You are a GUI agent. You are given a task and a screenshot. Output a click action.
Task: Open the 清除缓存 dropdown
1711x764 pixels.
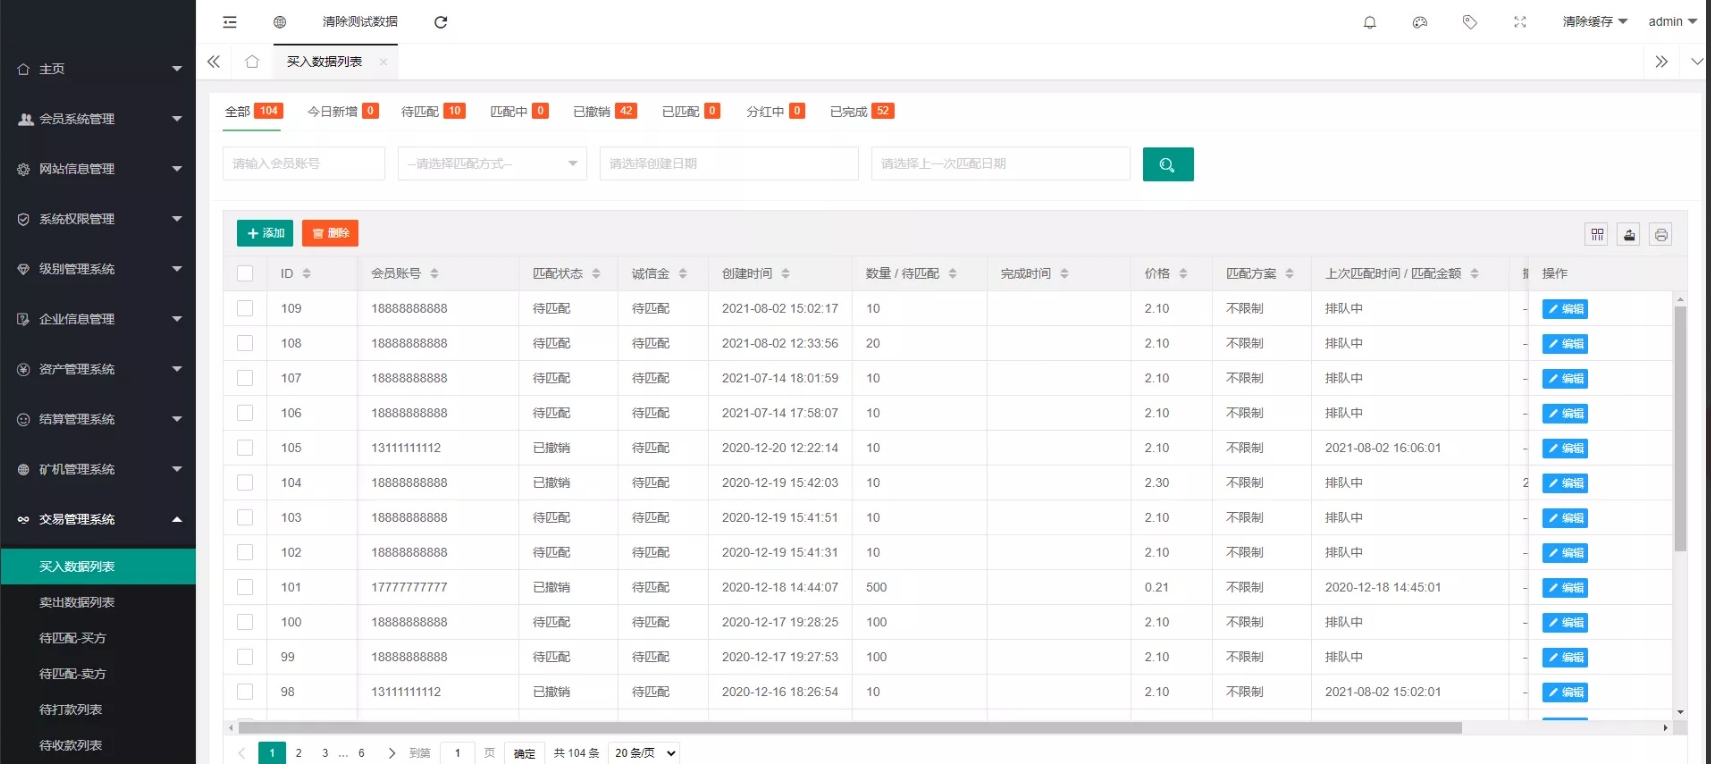pos(1595,22)
